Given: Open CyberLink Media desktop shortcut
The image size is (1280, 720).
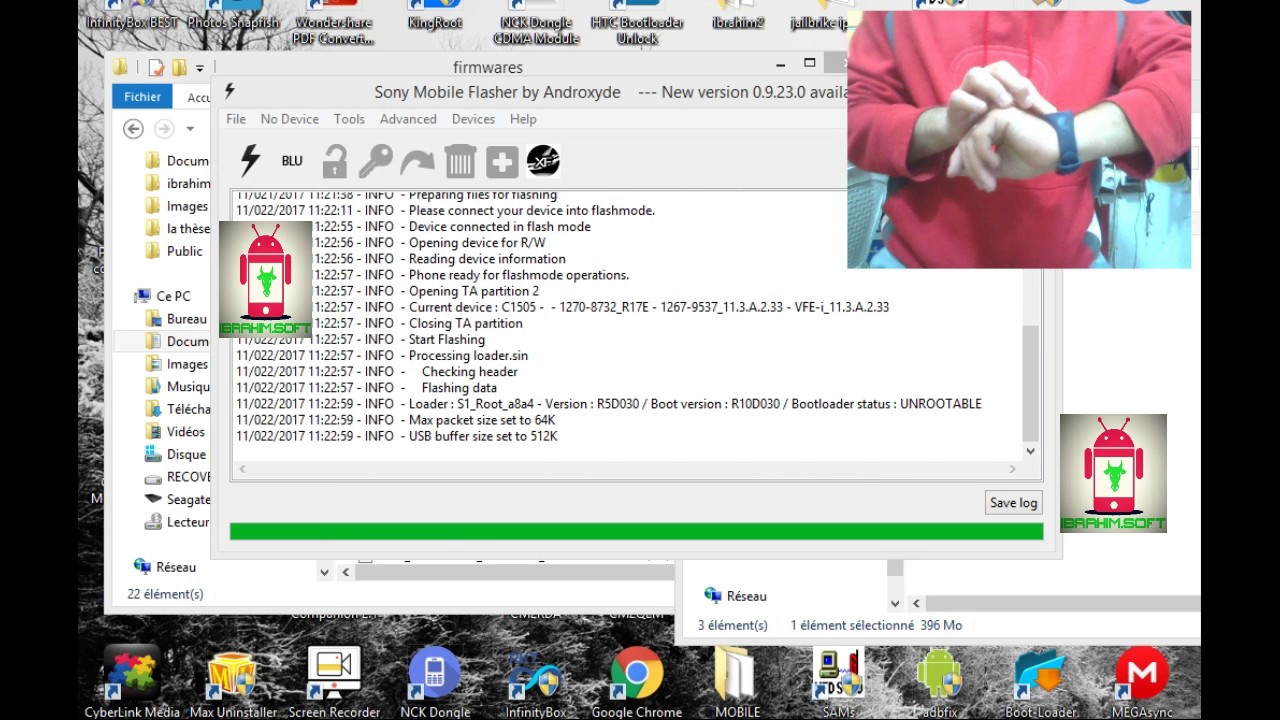Looking at the screenshot, I should tap(132, 683).
